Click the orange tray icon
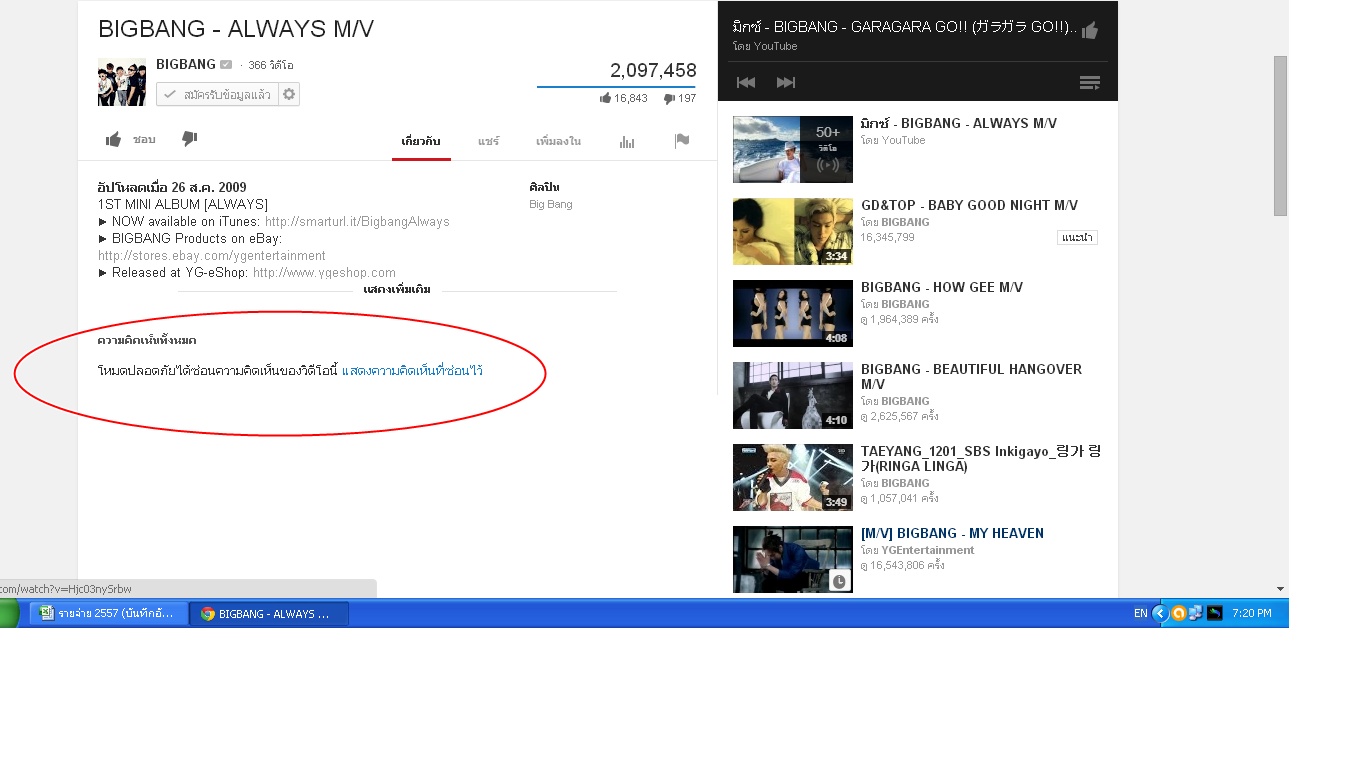This screenshot has width=1366, height=768. pyautogui.click(x=1179, y=614)
